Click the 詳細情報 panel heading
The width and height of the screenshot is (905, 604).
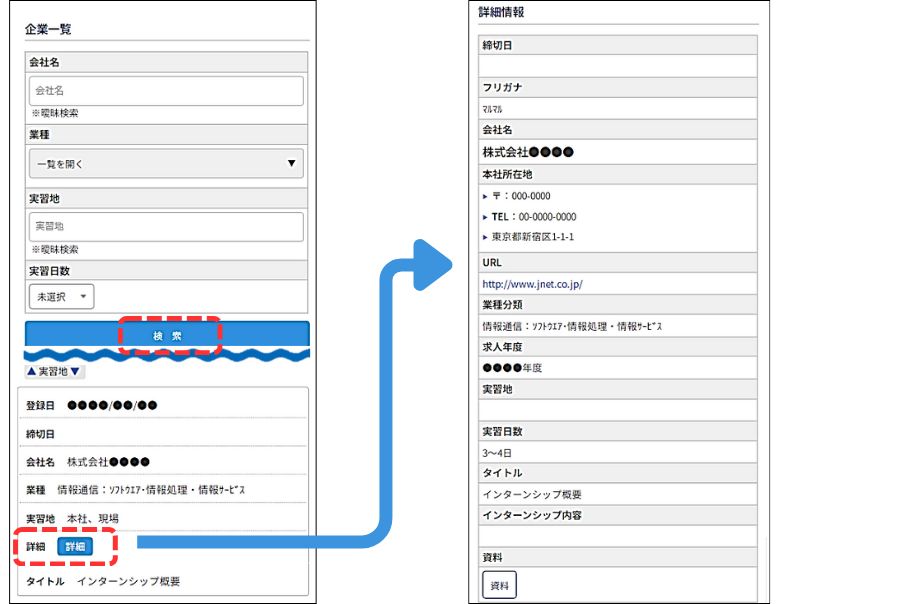[502, 13]
